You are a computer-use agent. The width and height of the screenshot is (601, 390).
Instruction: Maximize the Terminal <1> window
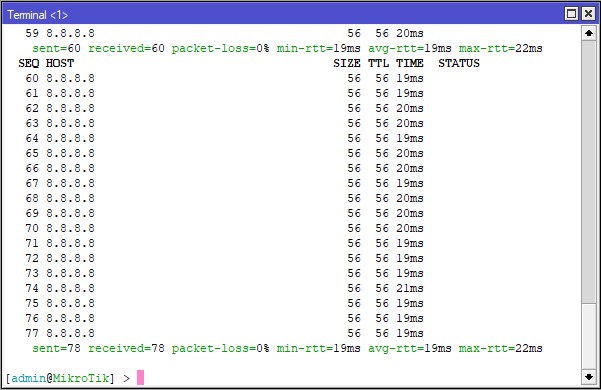click(x=571, y=14)
